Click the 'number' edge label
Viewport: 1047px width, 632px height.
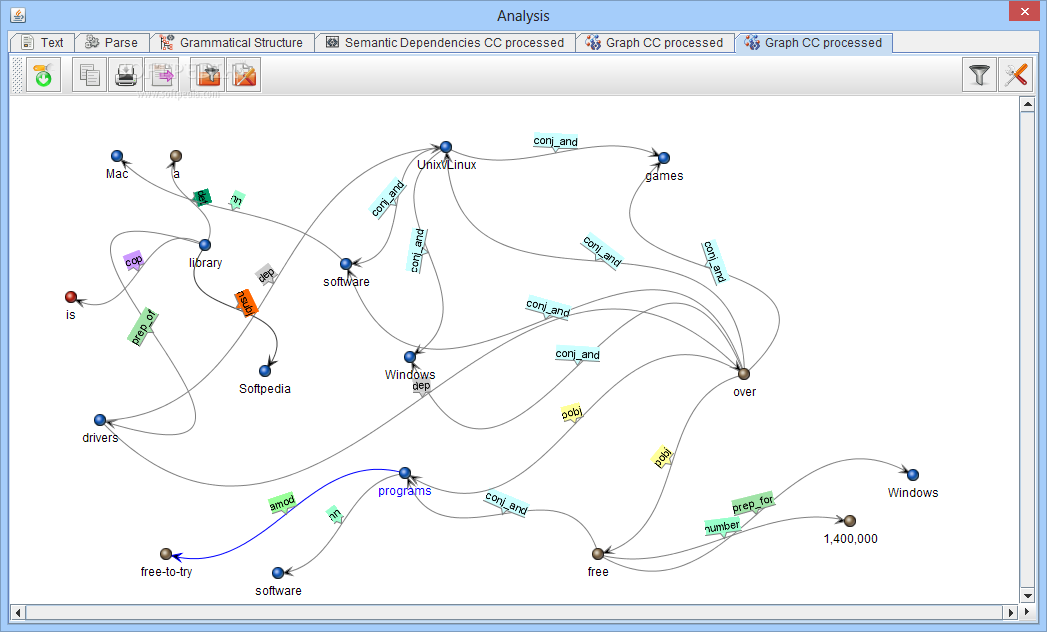722,527
